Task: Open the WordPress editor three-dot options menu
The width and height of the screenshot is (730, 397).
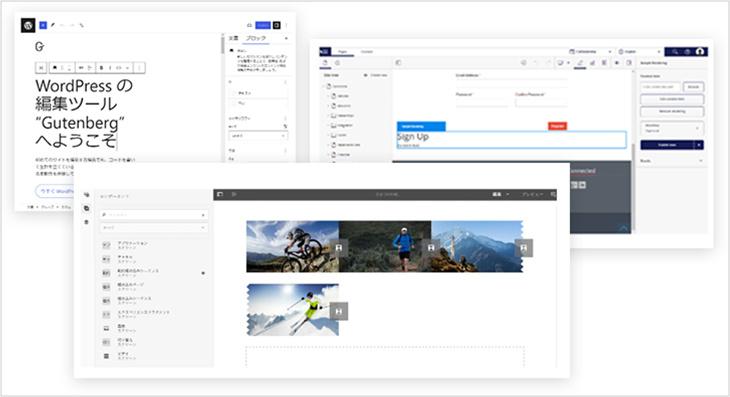Action: tap(287, 25)
